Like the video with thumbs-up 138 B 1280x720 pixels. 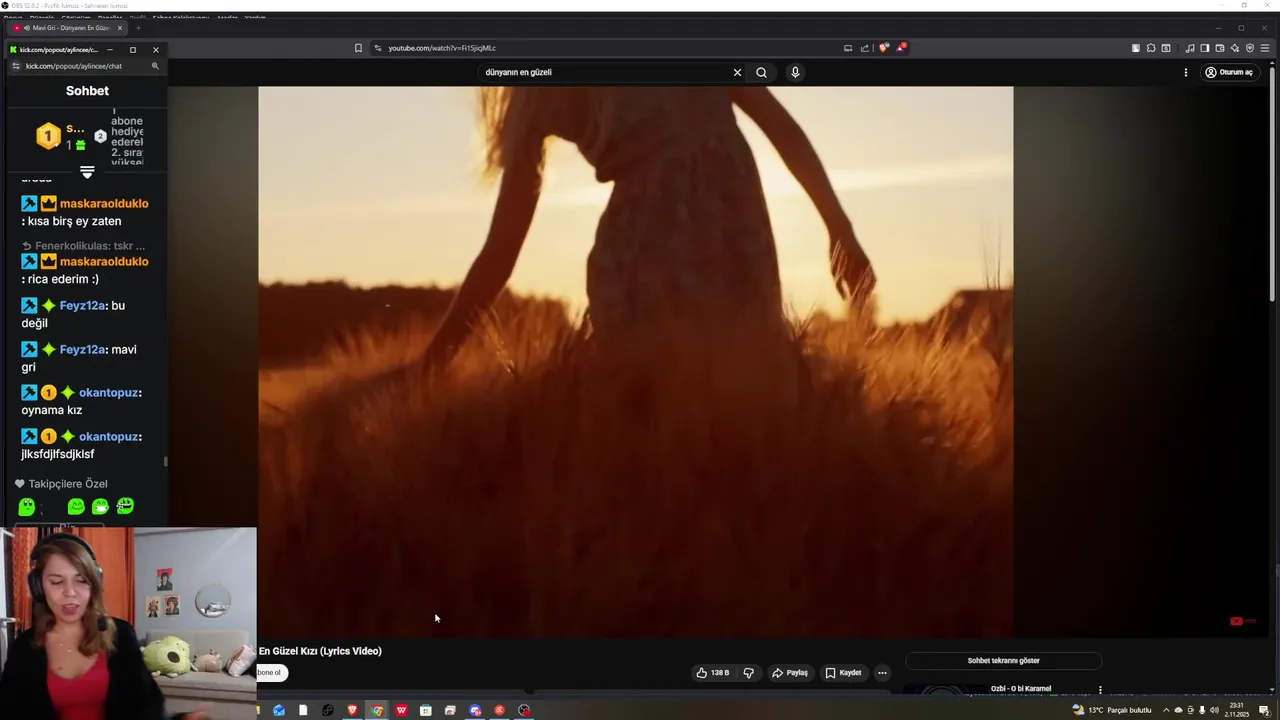tap(712, 673)
